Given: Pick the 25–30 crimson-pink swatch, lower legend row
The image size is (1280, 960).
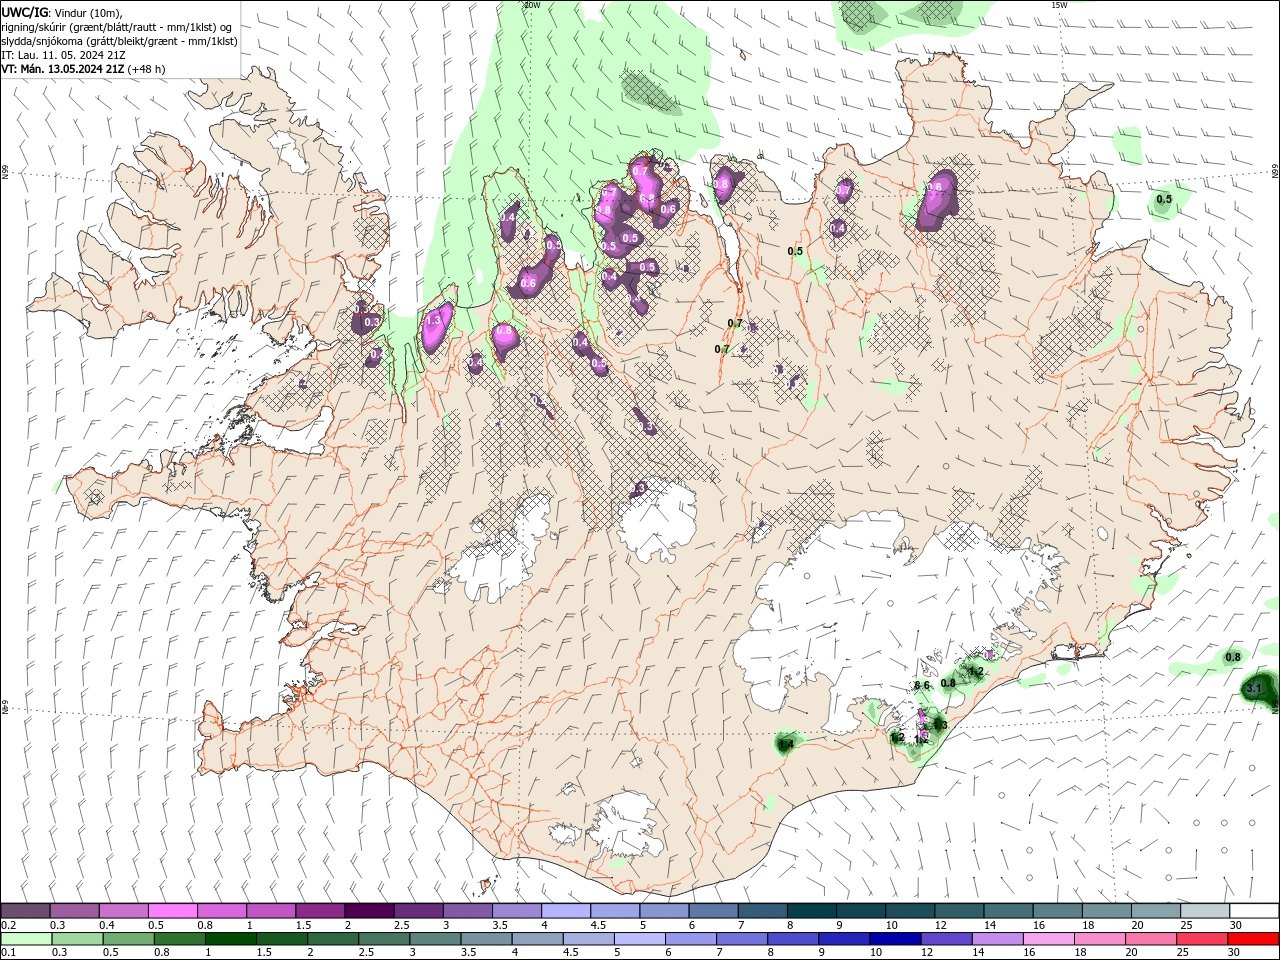Looking at the screenshot, I should tap(1200, 939).
